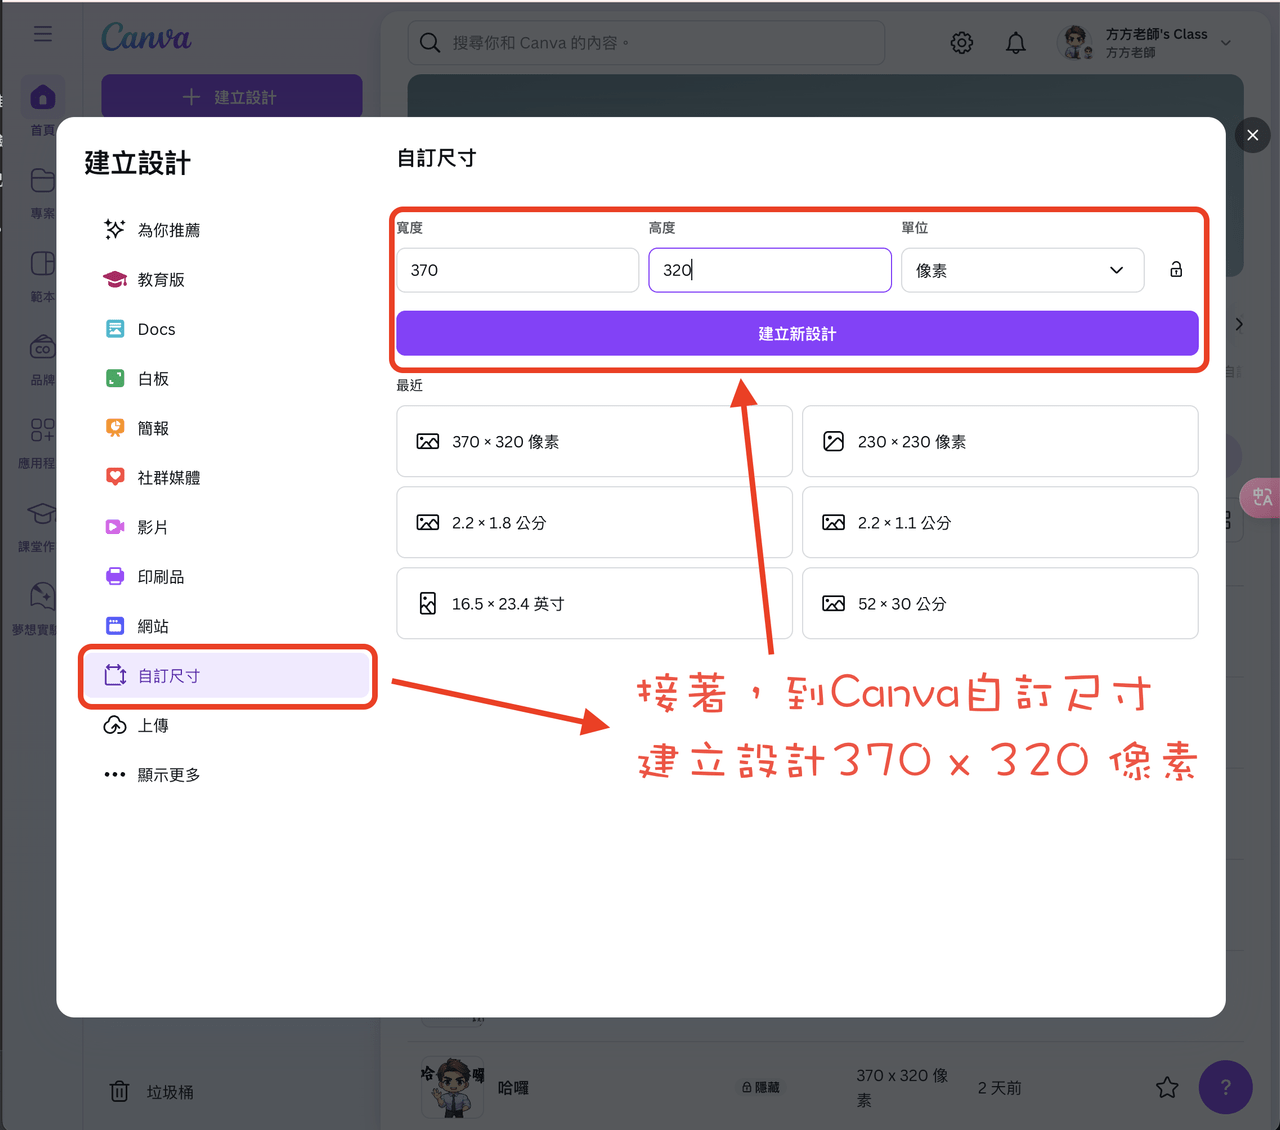Open the 上傳 option
The height and width of the screenshot is (1130, 1280).
coord(225,725)
